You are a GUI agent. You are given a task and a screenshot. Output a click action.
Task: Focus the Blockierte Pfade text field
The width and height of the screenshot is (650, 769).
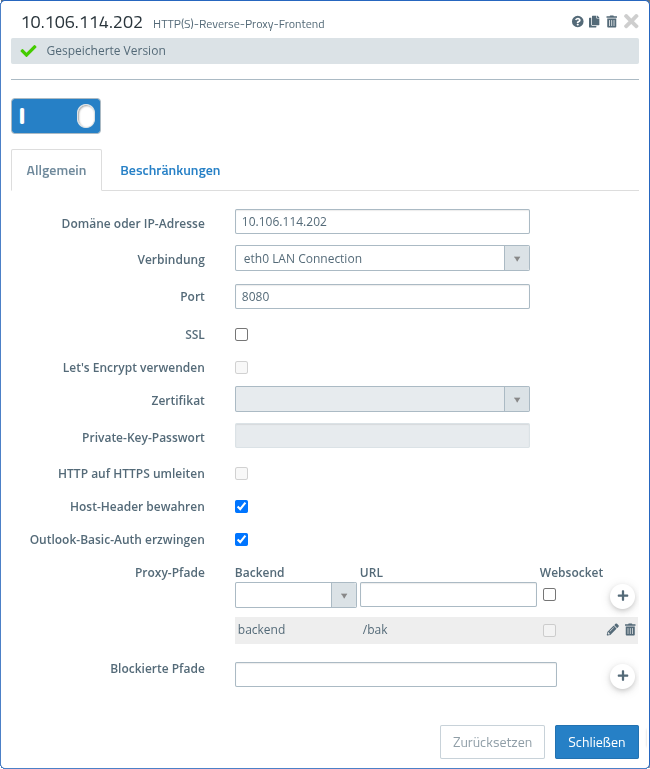pos(395,675)
